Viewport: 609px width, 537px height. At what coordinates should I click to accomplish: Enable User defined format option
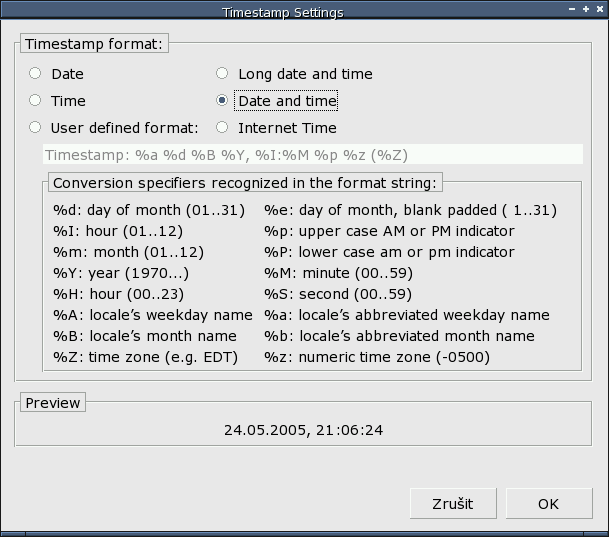[35, 127]
